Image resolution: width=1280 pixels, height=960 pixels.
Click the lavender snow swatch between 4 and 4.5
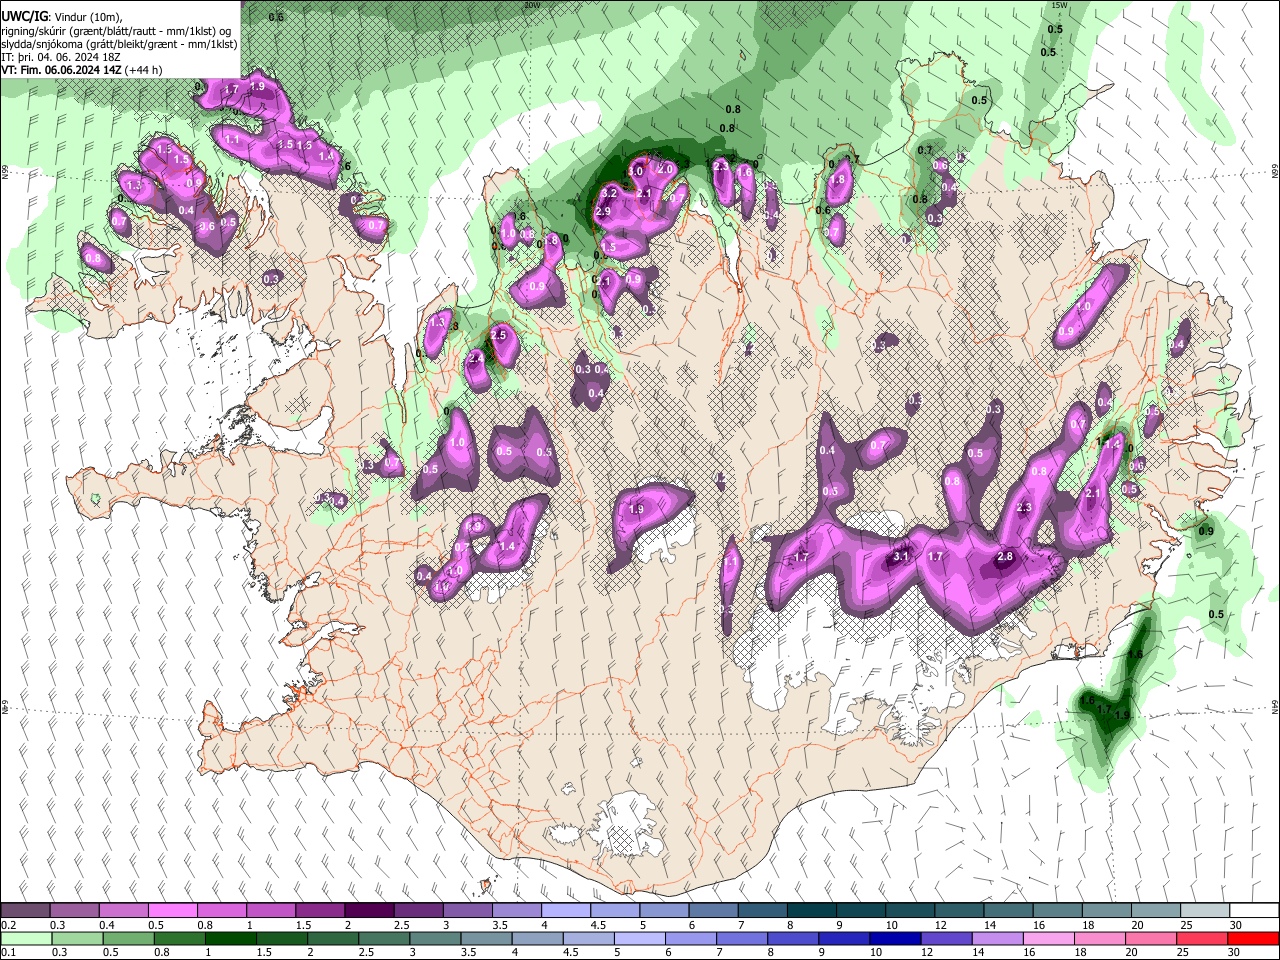click(x=566, y=911)
